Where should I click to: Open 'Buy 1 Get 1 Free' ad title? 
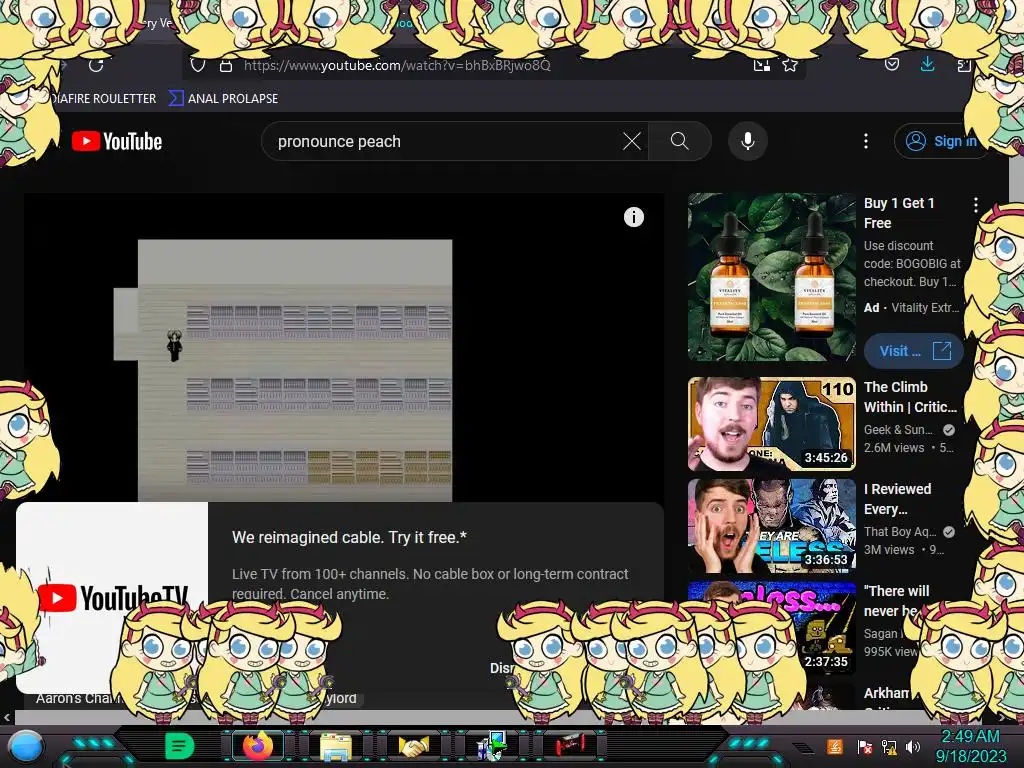(x=899, y=213)
